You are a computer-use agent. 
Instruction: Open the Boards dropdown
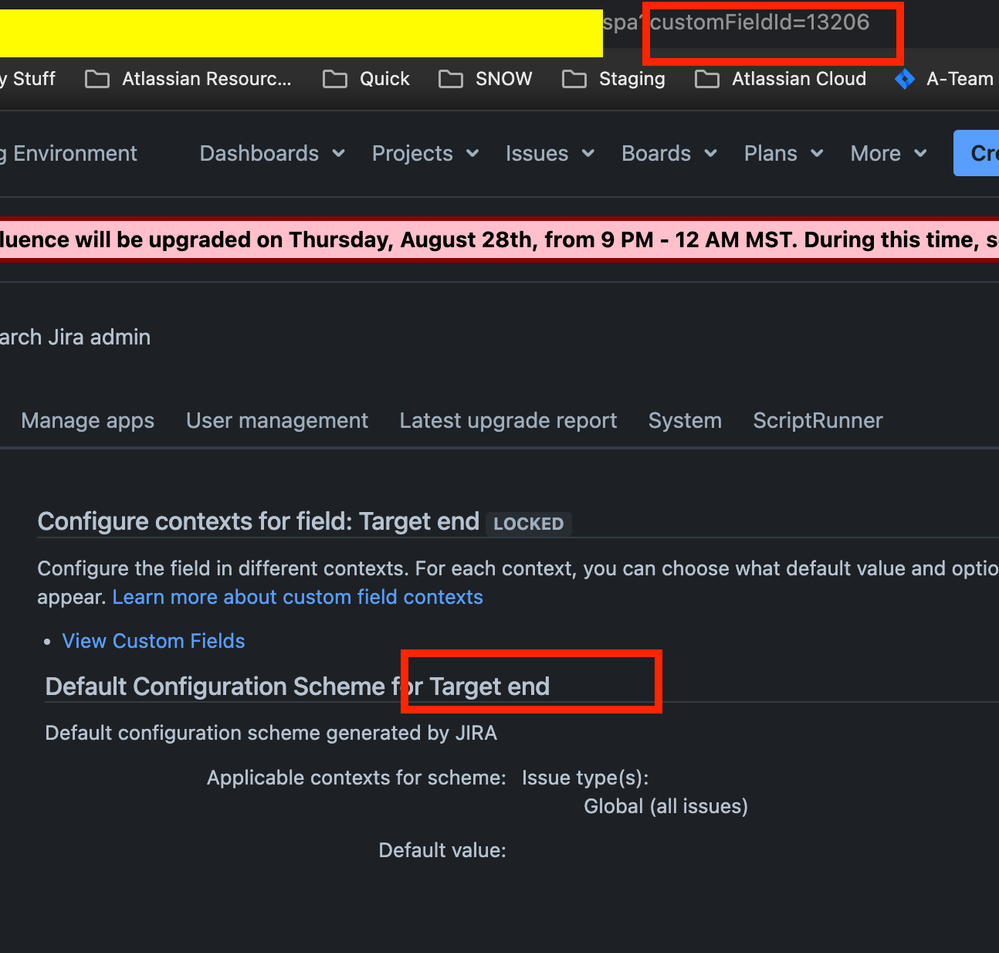click(668, 153)
